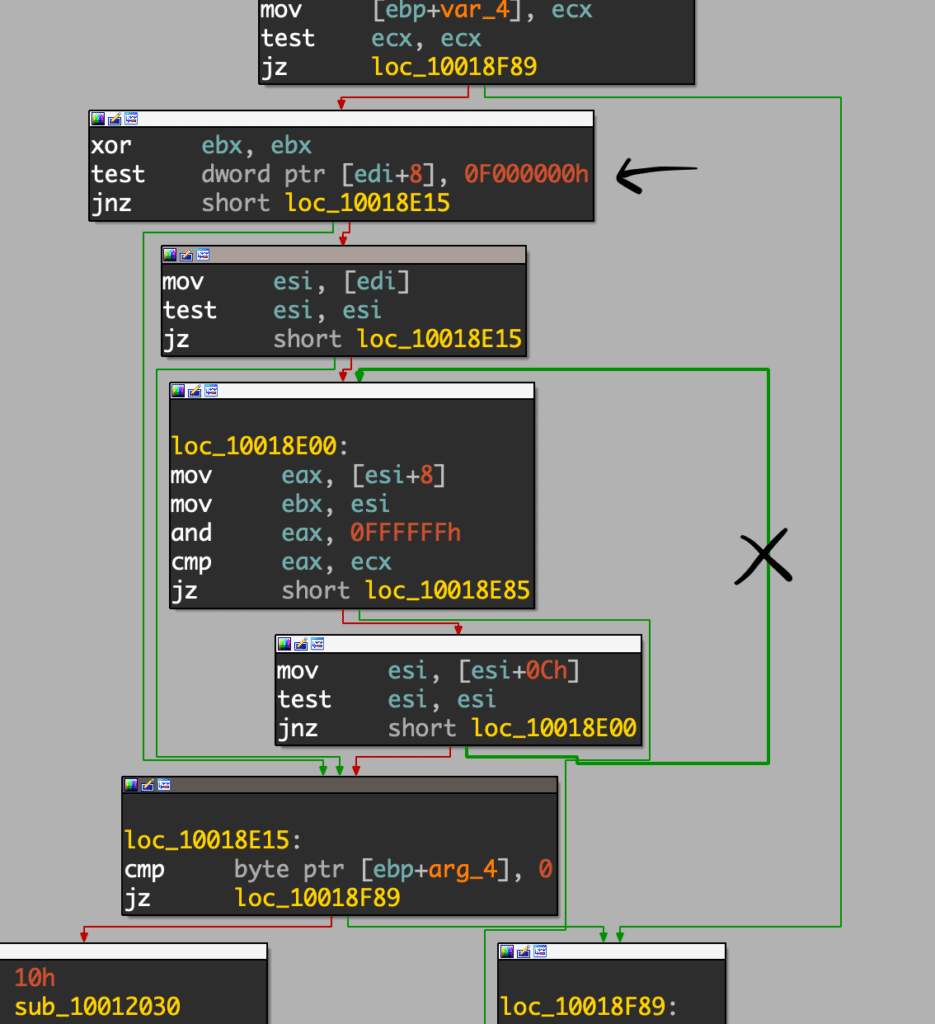Click the pencil edit icon on the xor ebx node
935x1024 pixels.
point(114,119)
